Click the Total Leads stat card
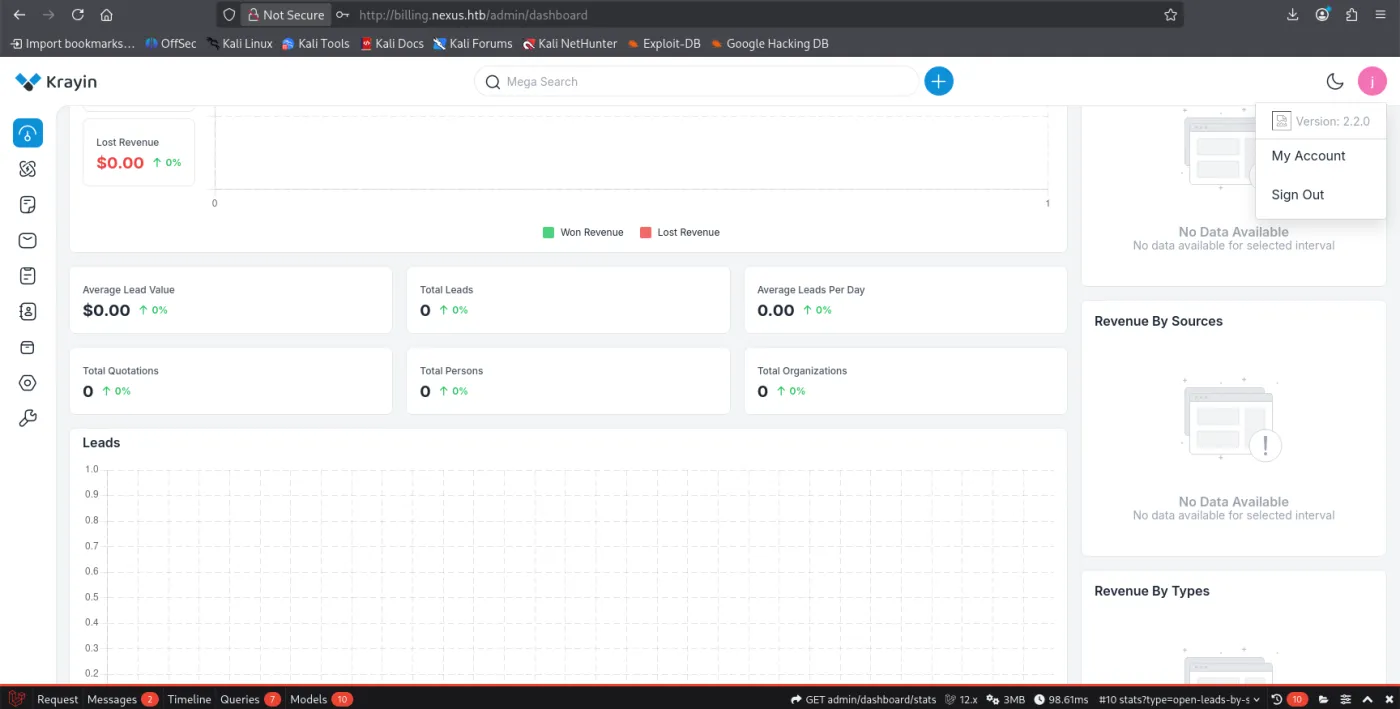Screen dimensions: 1400x709 568,300
